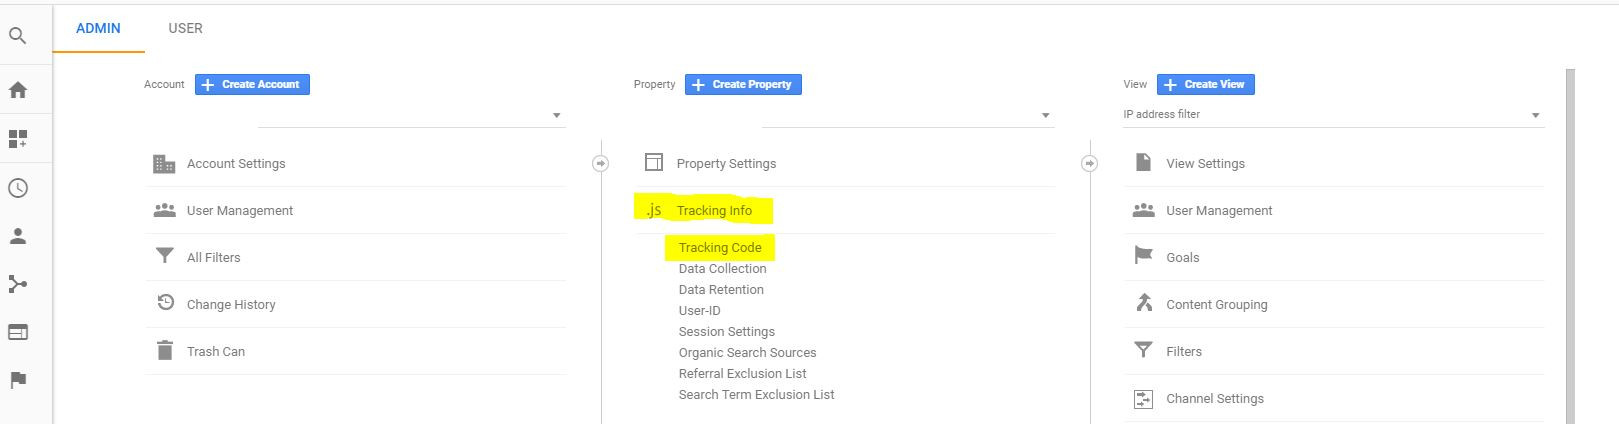
Task: Open the Acquisition arrows icon
Action: coord(17,284)
